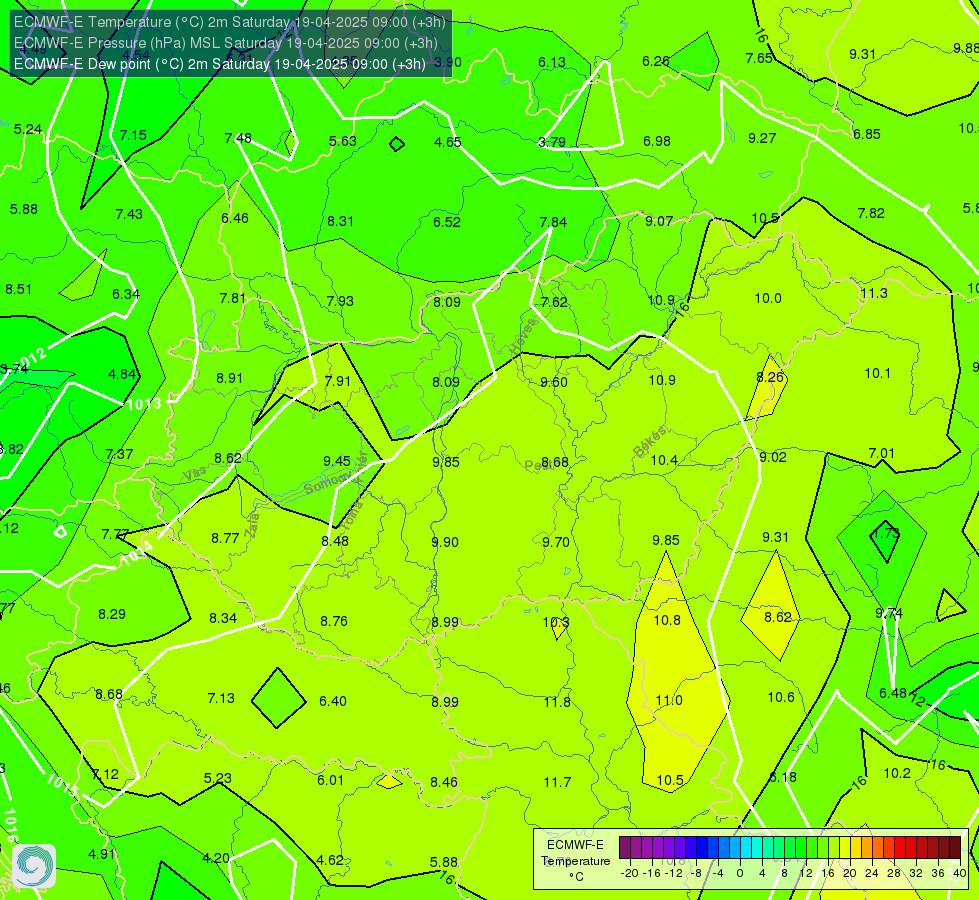The image size is (979, 900).
Task: Click the dew point value 11.7
Action: [557, 782]
